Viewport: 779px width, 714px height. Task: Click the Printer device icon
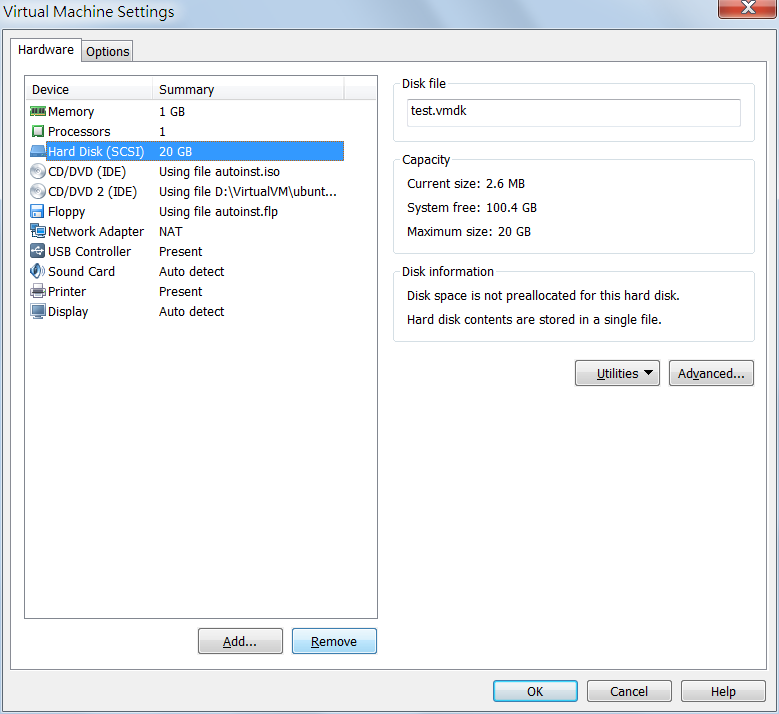point(38,291)
